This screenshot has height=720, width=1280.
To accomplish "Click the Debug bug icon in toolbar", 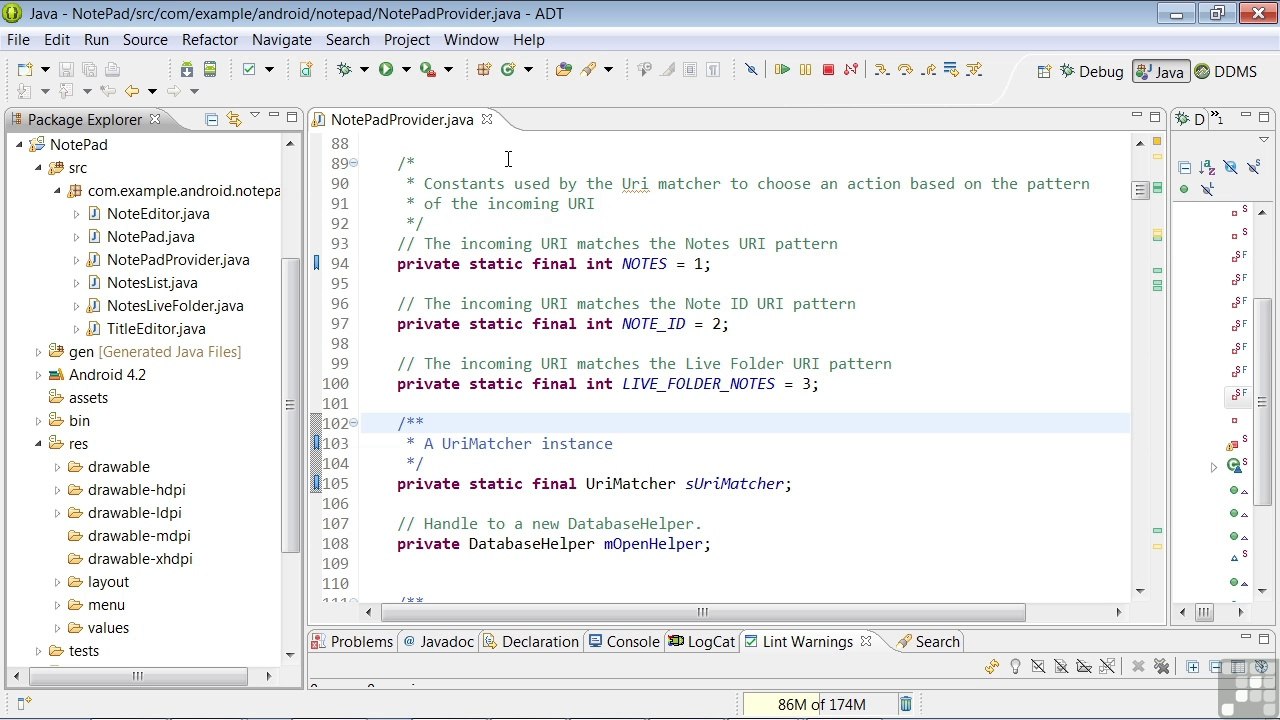I will 345,69.
